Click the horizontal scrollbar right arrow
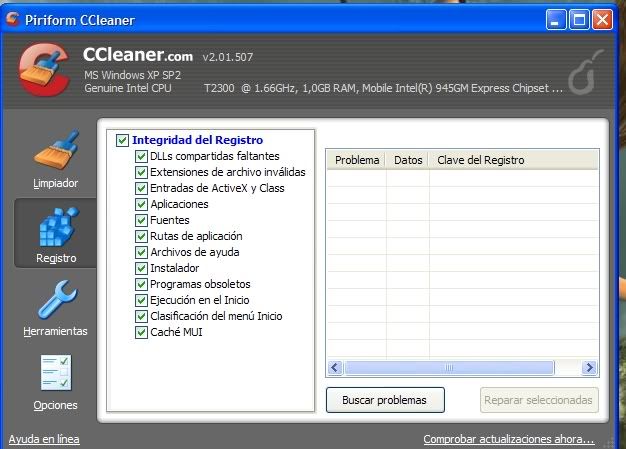This screenshot has height=449, width=626. (589, 367)
